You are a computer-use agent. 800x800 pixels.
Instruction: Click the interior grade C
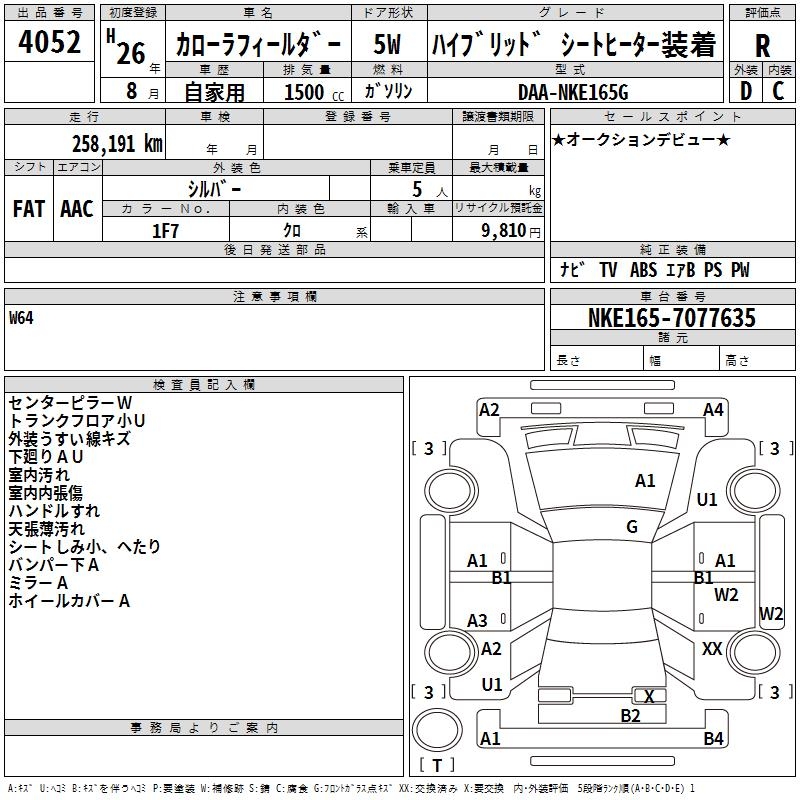778,91
